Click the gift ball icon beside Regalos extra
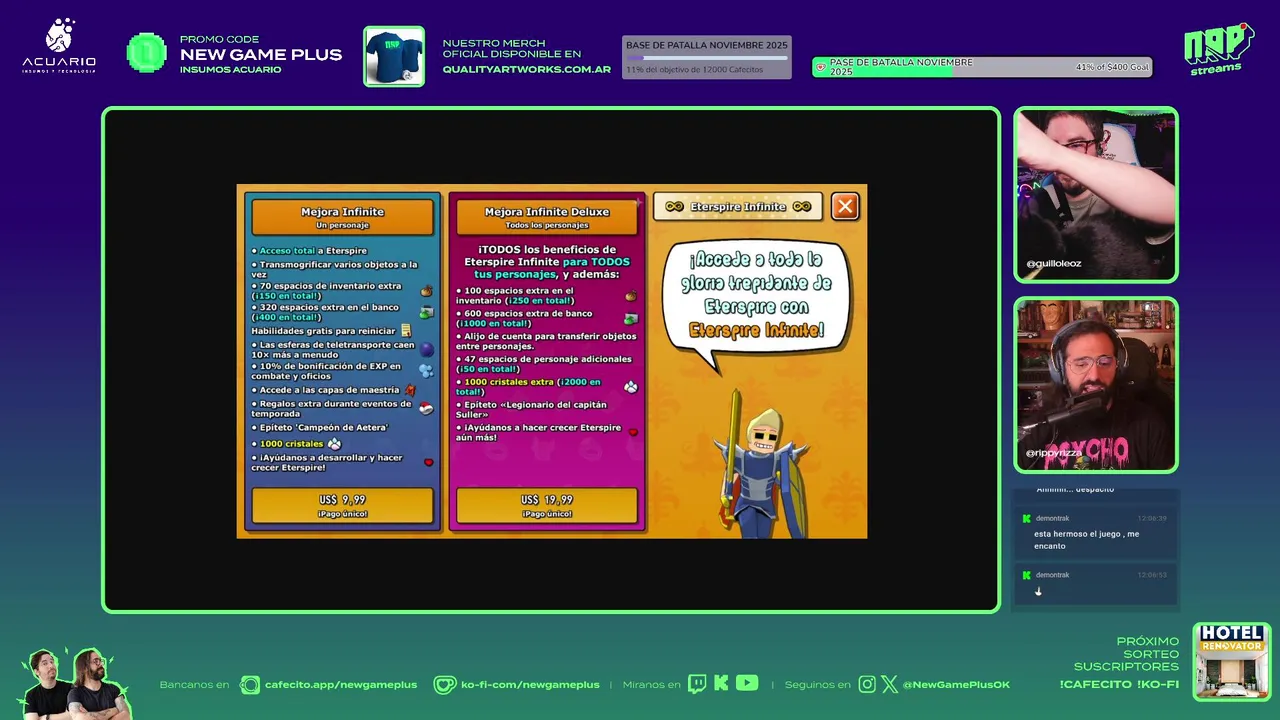Image resolution: width=1280 pixels, height=720 pixels. [x=426, y=409]
